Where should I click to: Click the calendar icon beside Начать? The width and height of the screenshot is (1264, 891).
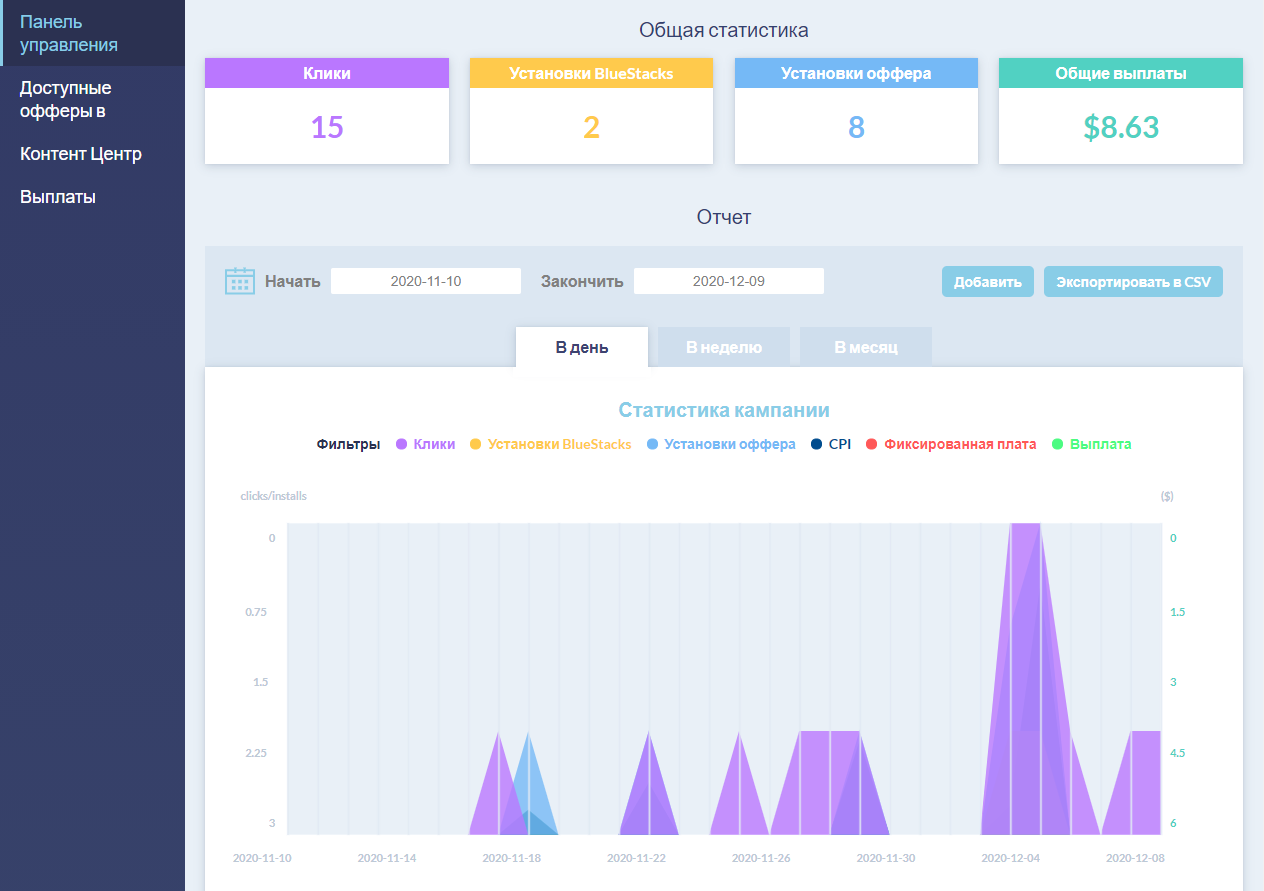[240, 281]
